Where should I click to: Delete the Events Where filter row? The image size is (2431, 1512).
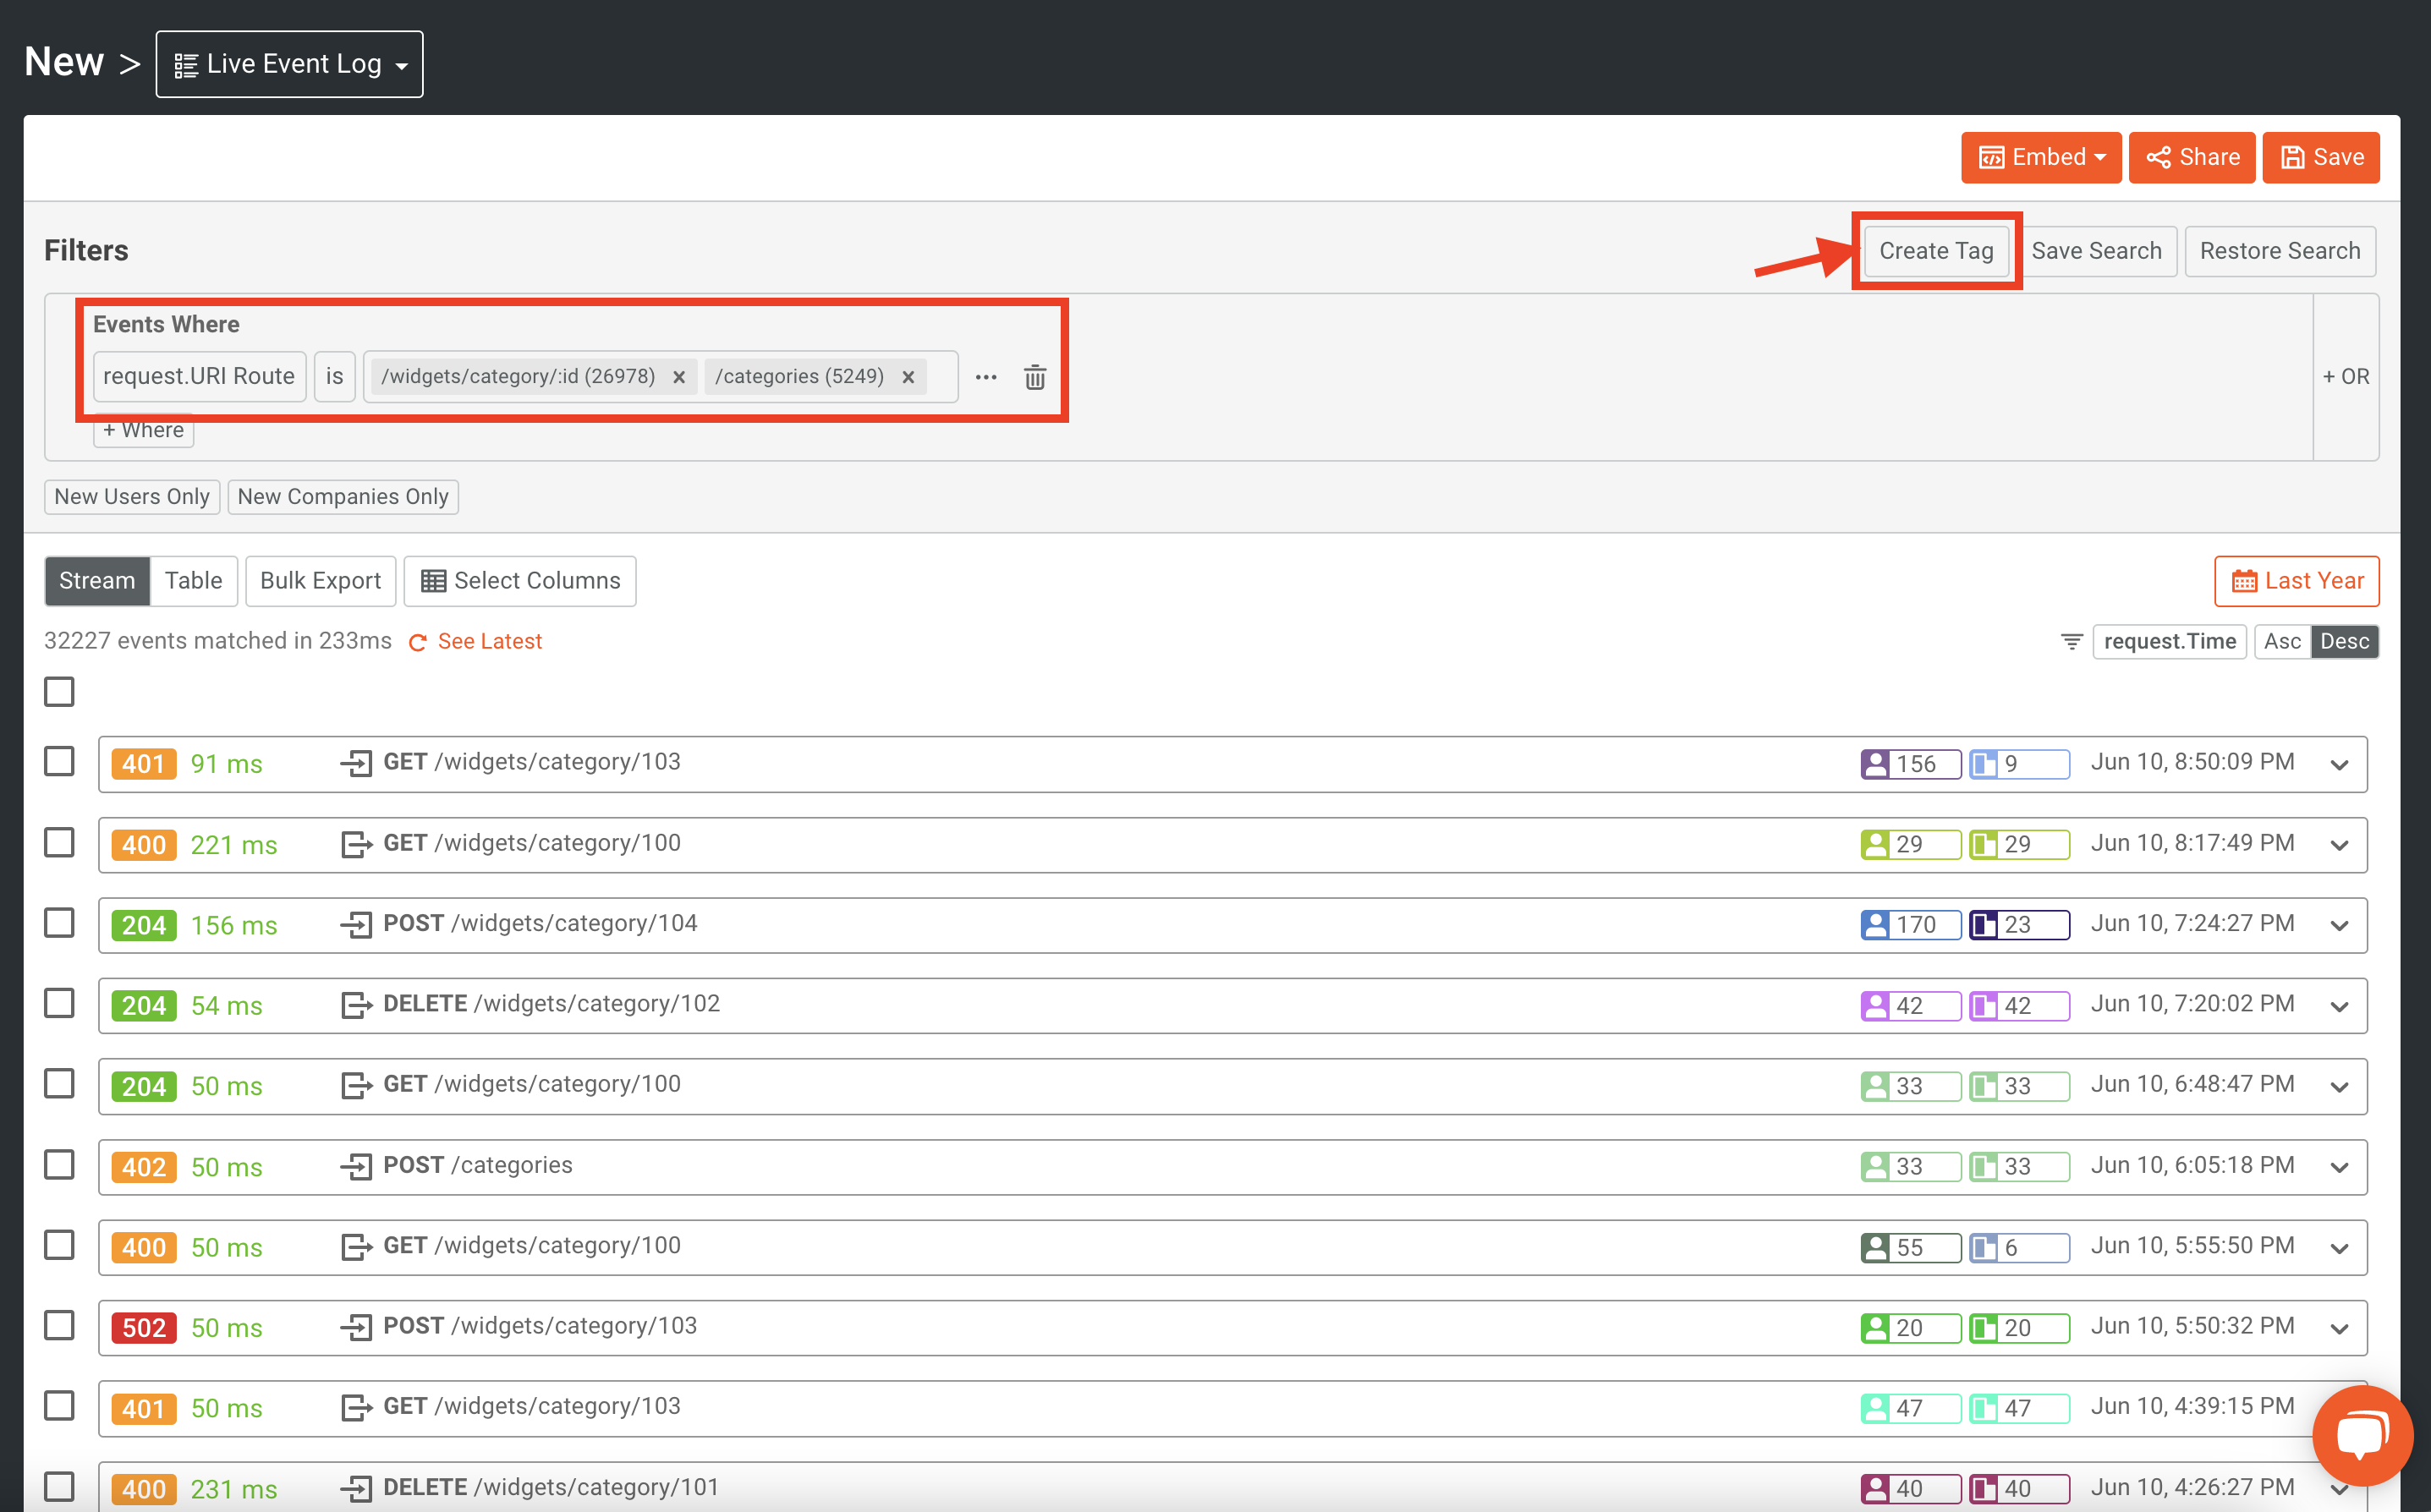[1035, 377]
